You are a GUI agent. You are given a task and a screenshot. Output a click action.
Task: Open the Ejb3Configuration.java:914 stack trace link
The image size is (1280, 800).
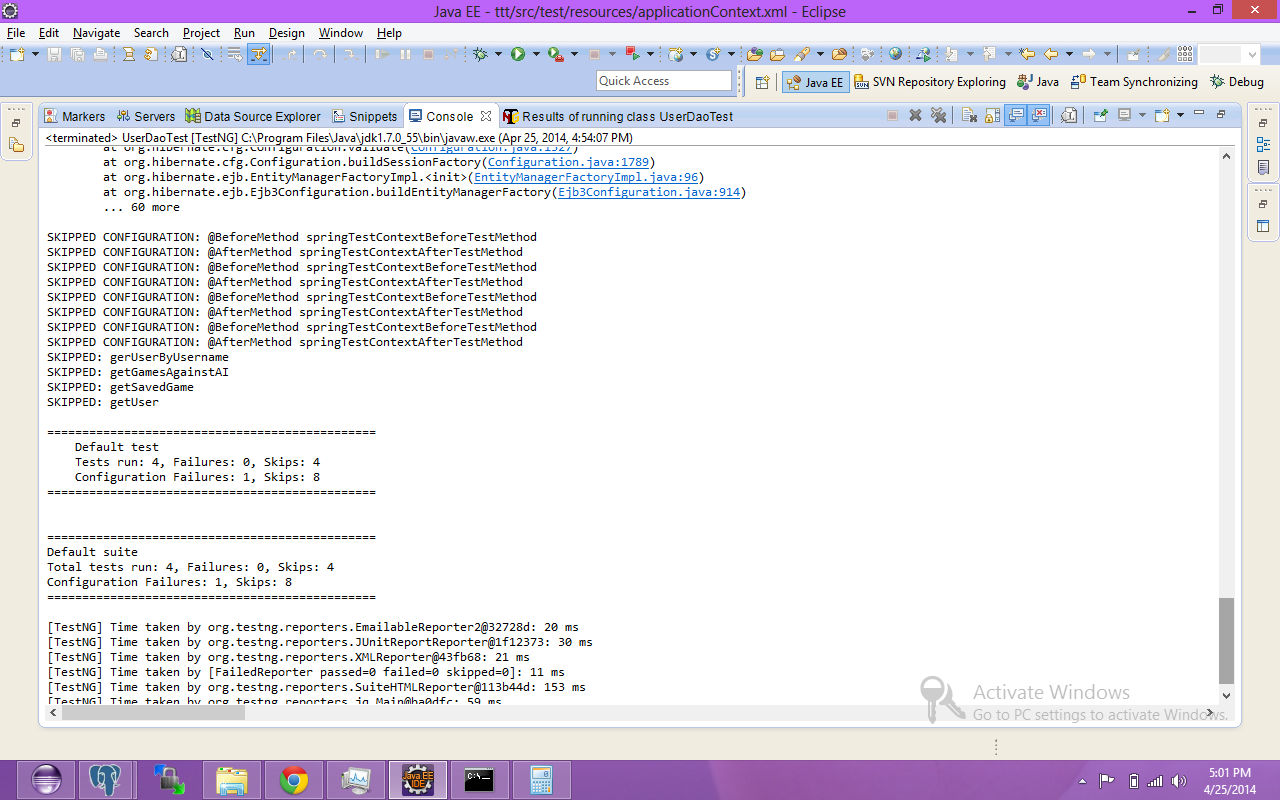648,192
